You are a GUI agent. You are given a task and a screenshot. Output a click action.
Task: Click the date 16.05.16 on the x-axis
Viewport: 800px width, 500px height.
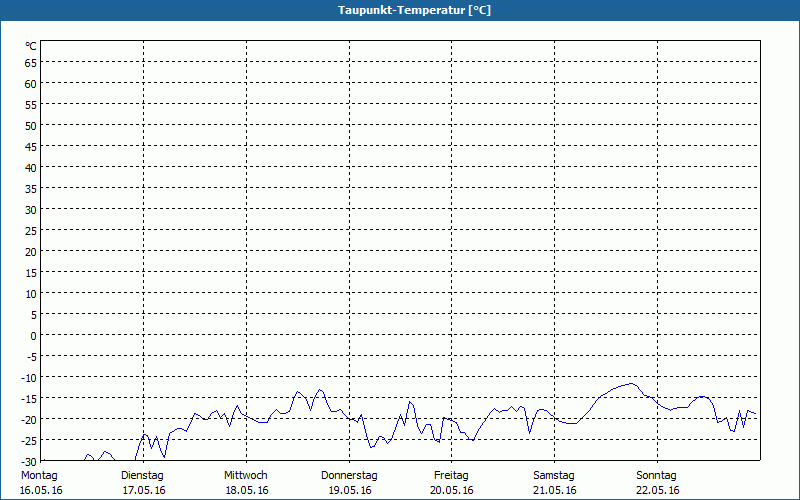click(41, 490)
